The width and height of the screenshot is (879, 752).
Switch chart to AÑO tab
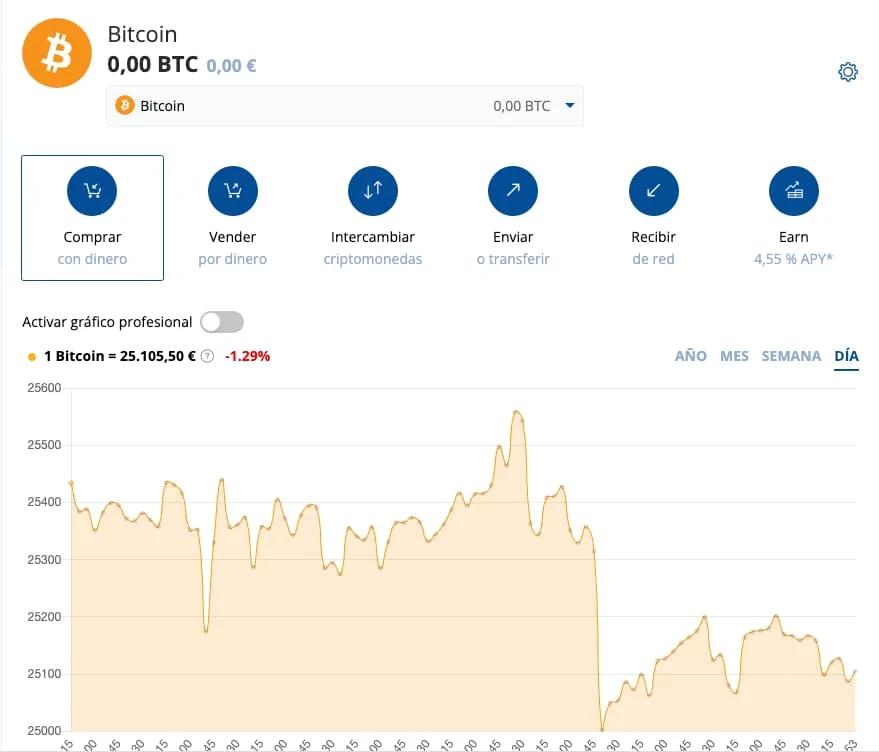point(691,356)
